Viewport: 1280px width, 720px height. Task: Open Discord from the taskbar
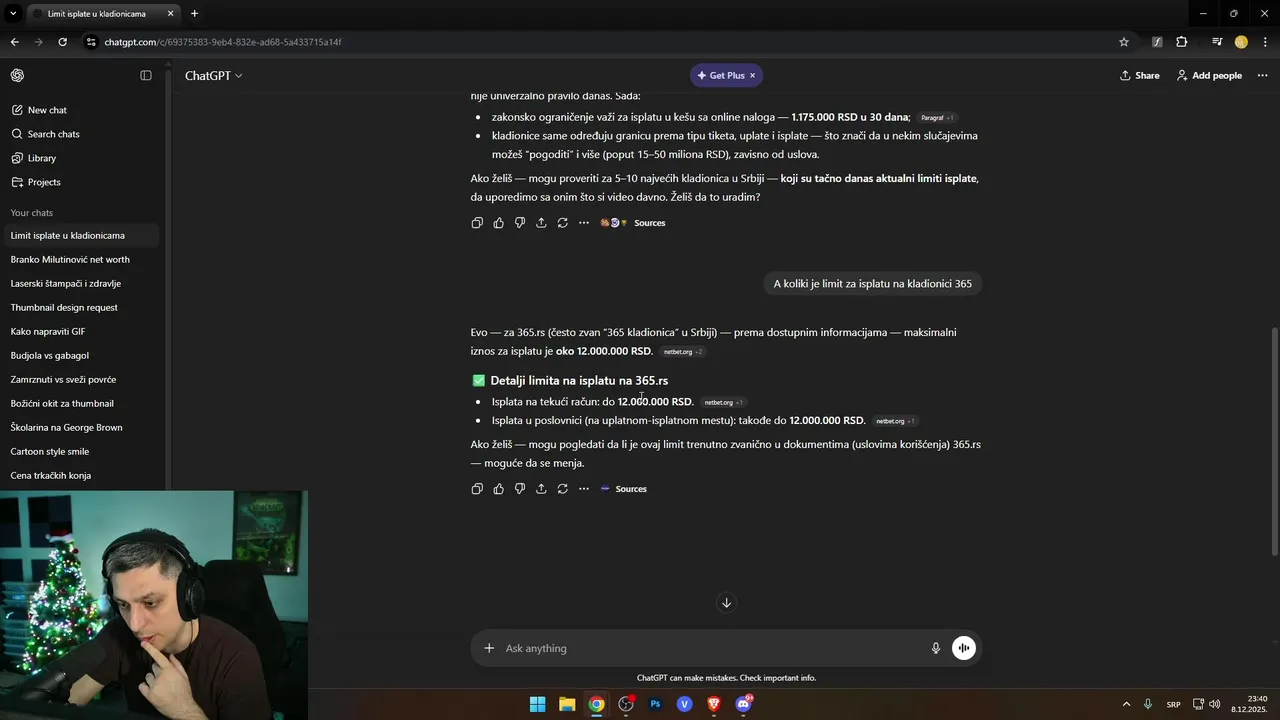click(744, 704)
